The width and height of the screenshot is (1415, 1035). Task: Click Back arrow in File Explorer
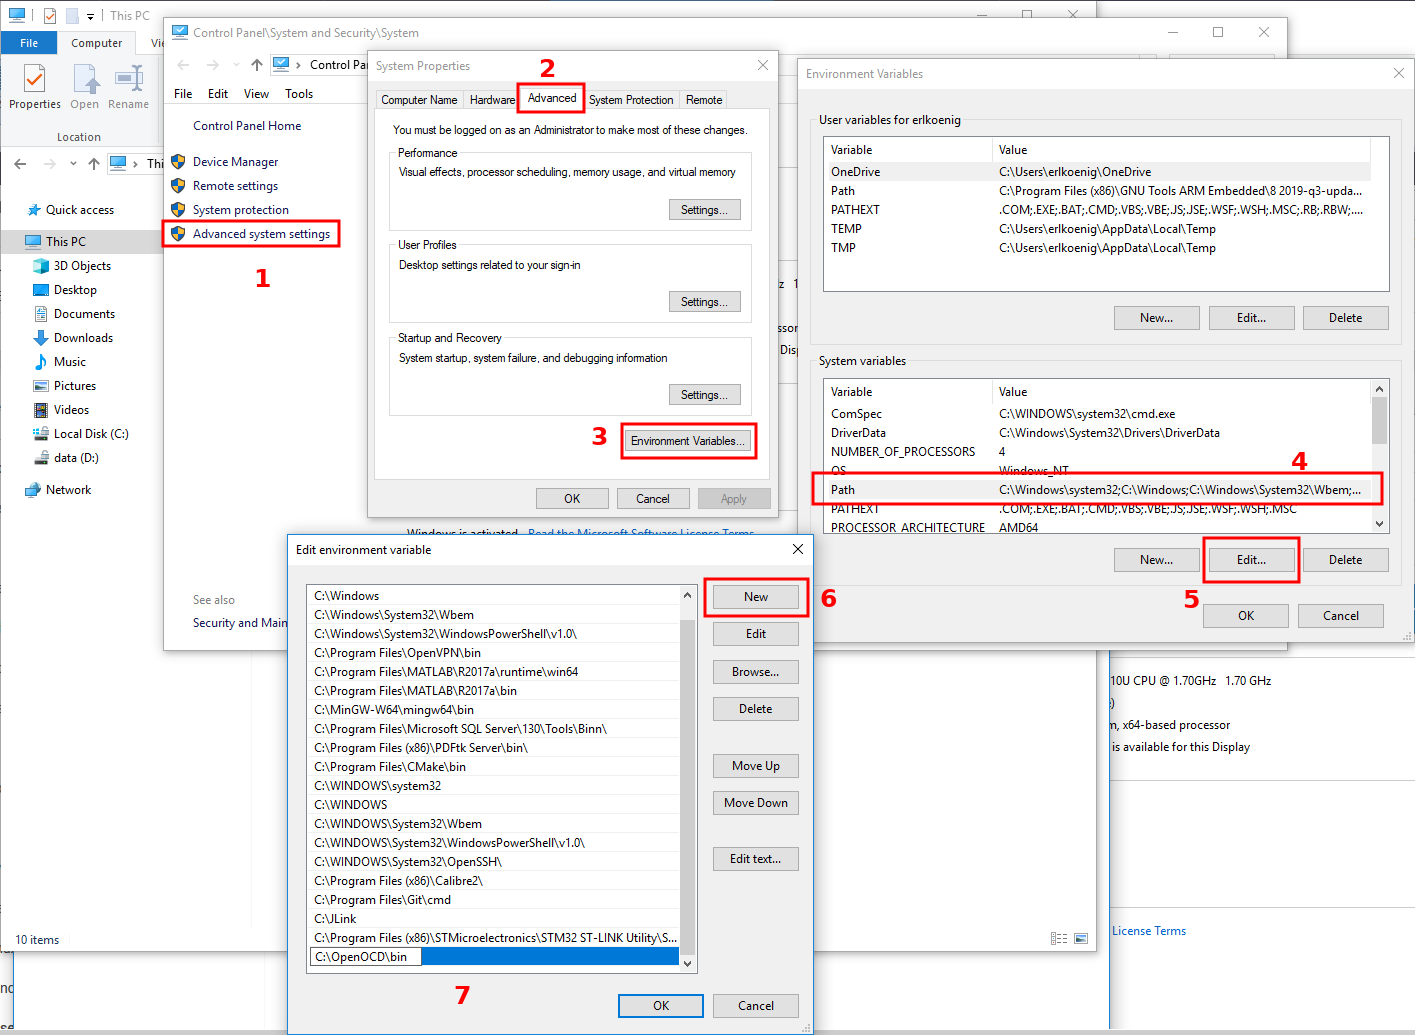pyautogui.click(x=21, y=164)
